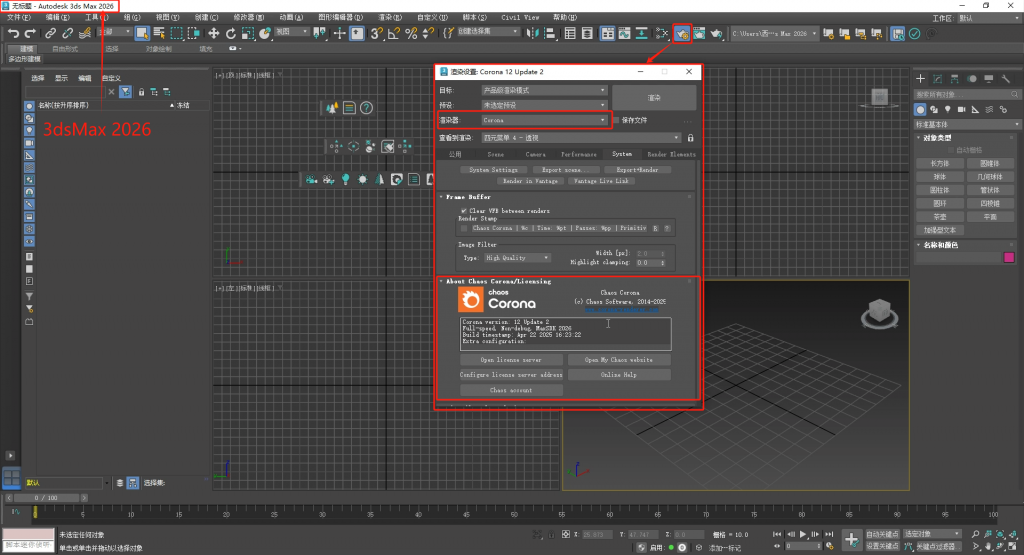Toggle the 3D Snaps icon
The image size is (1024, 555).
point(376,33)
